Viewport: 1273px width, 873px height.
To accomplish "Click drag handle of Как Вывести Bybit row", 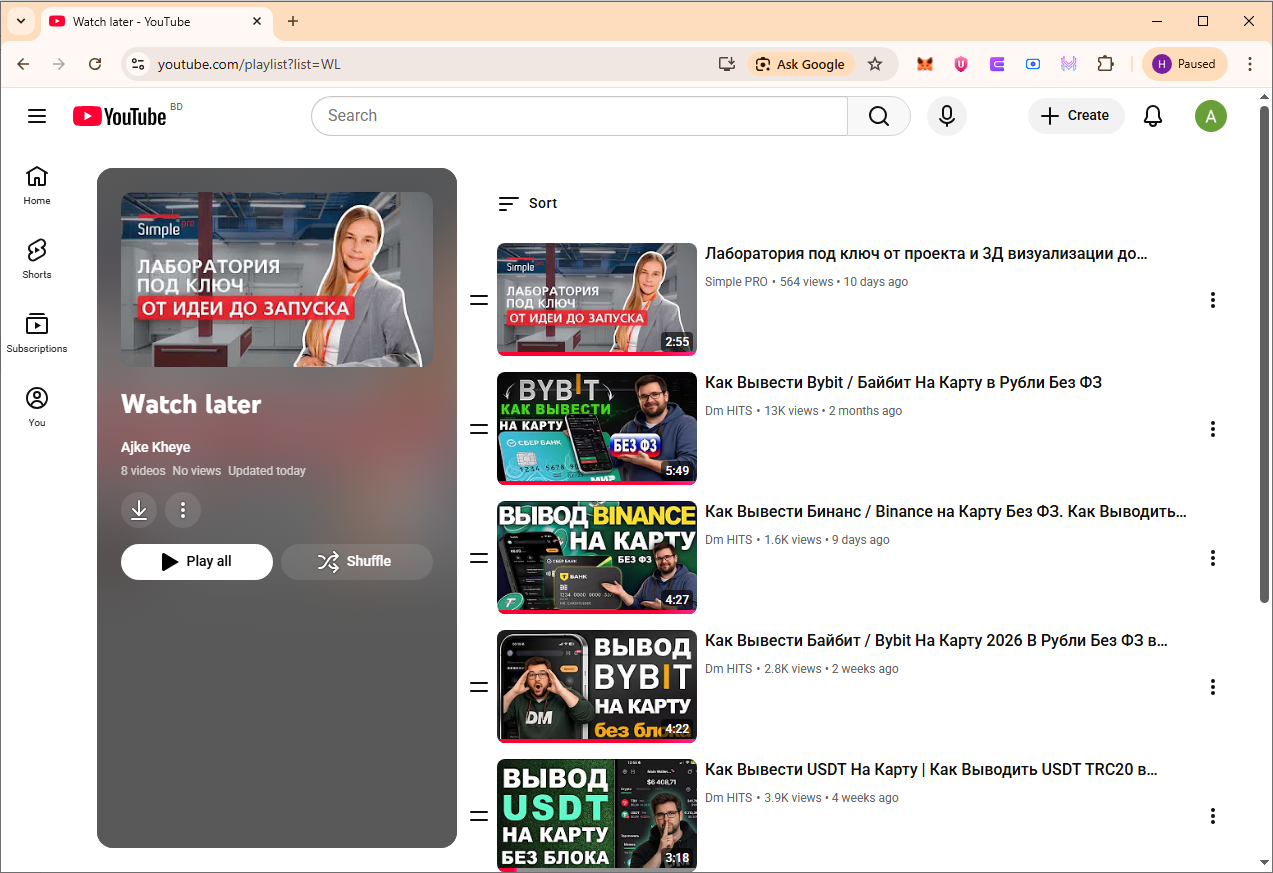I will point(479,429).
